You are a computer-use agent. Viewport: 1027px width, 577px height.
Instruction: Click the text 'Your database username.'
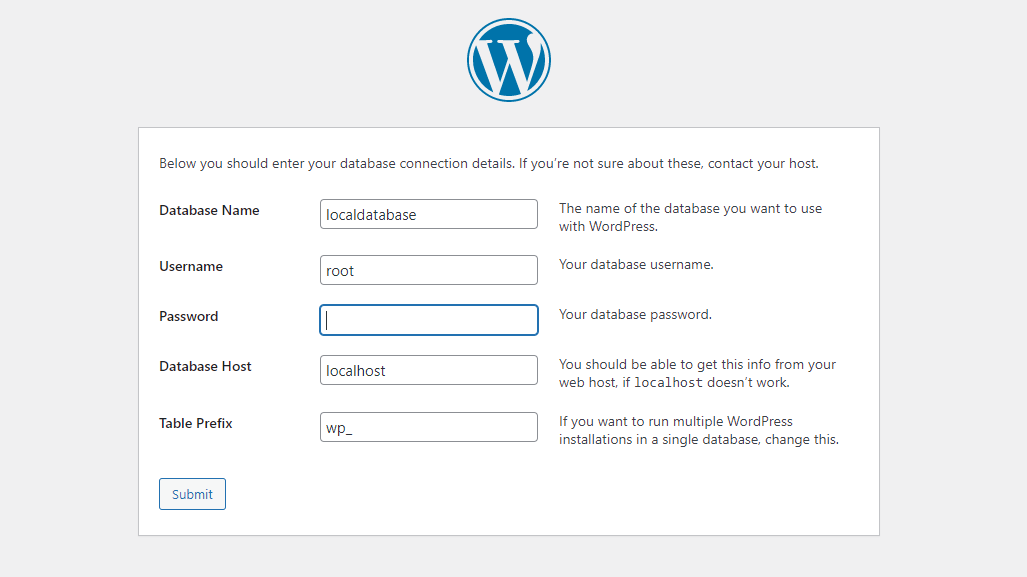point(636,265)
